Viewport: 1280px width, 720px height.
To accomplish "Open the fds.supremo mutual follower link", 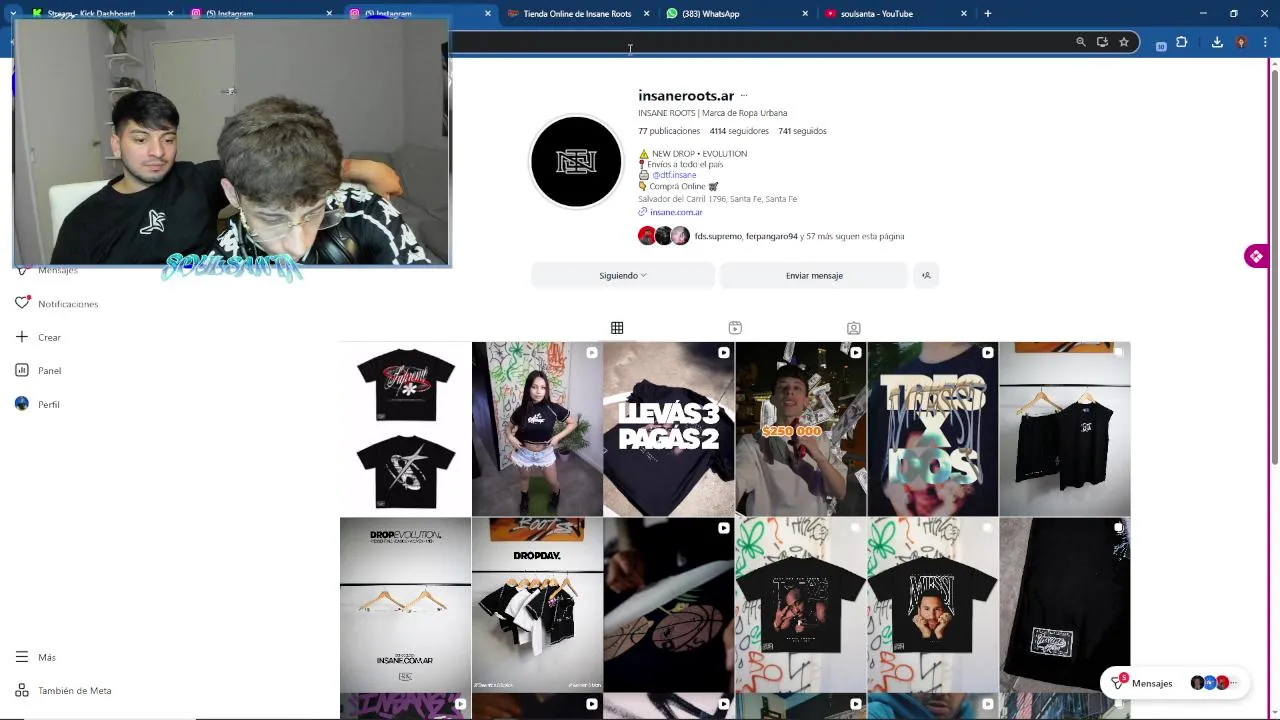I will click(x=718, y=236).
